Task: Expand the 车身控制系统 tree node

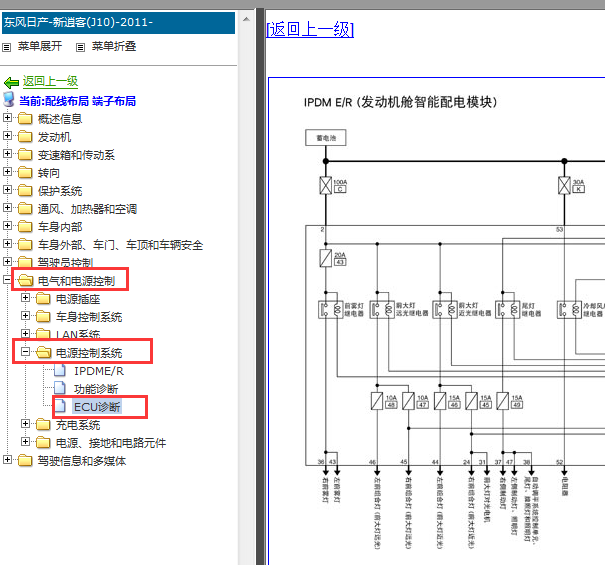Action: (x=25, y=315)
